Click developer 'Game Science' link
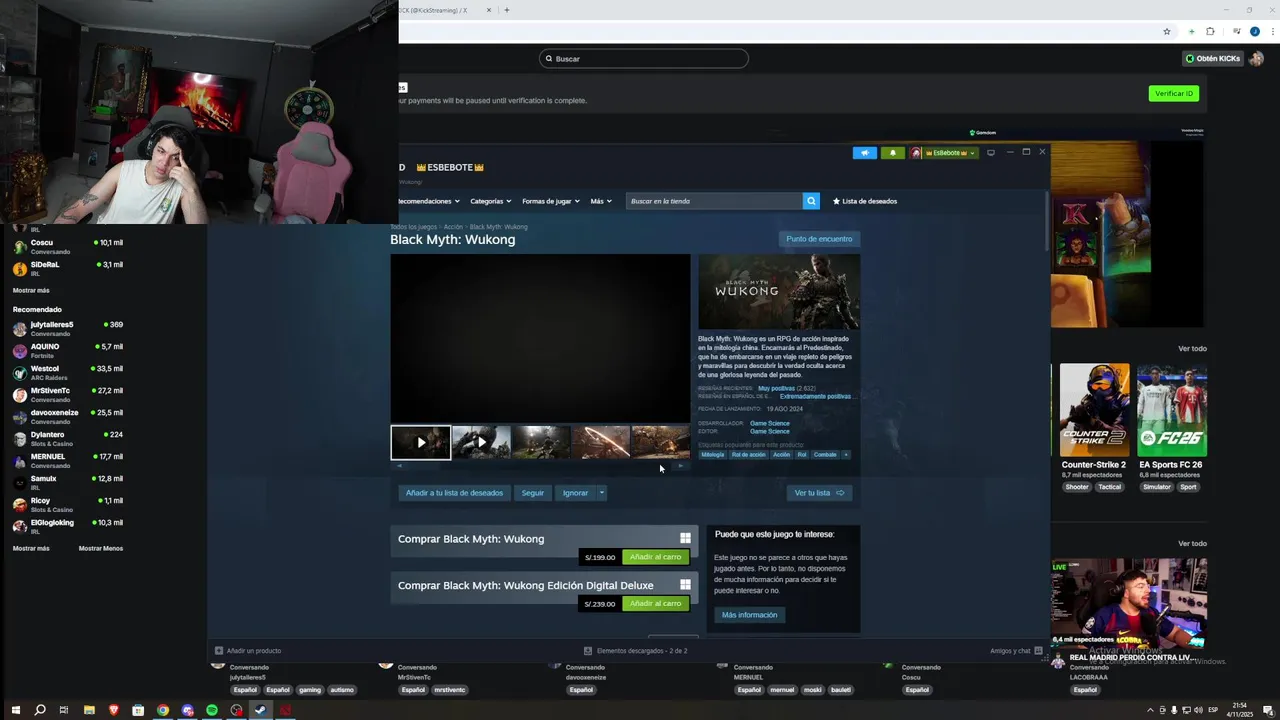Screen dimensions: 1280x720 769,423
